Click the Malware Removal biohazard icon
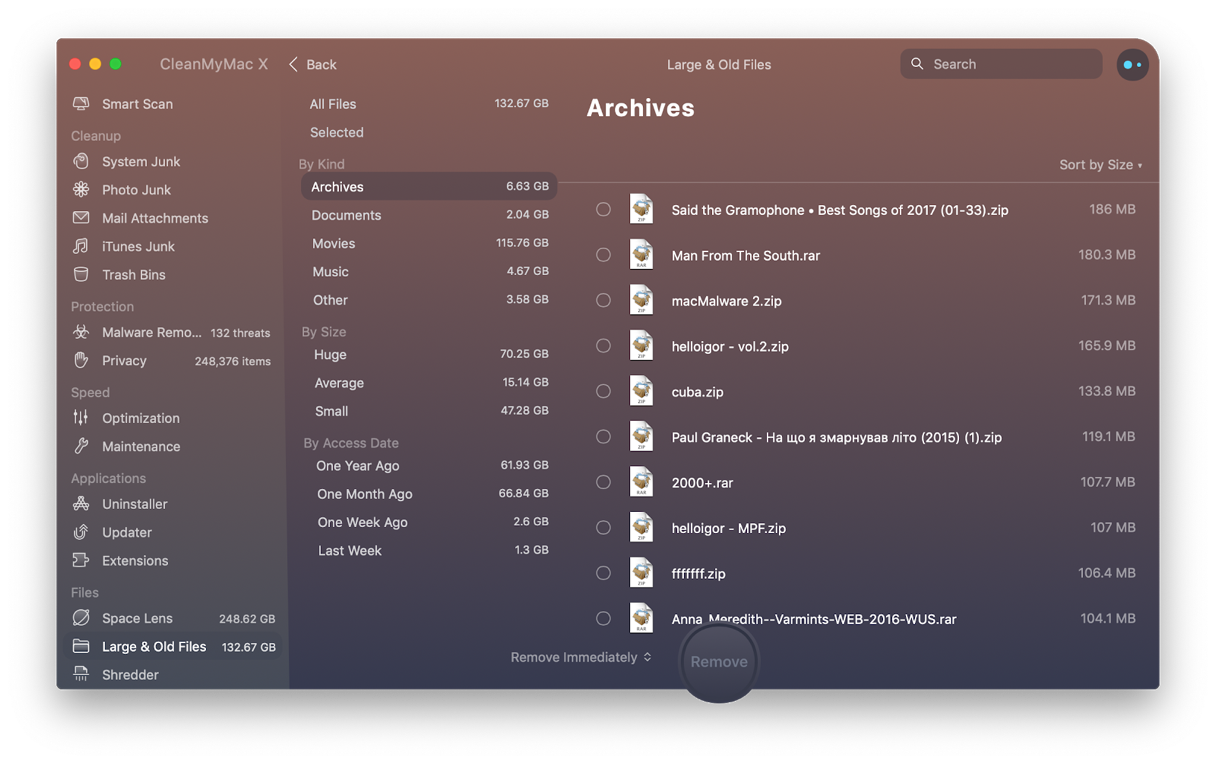Screen dimensions: 1216x760 click(x=81, y=332)
